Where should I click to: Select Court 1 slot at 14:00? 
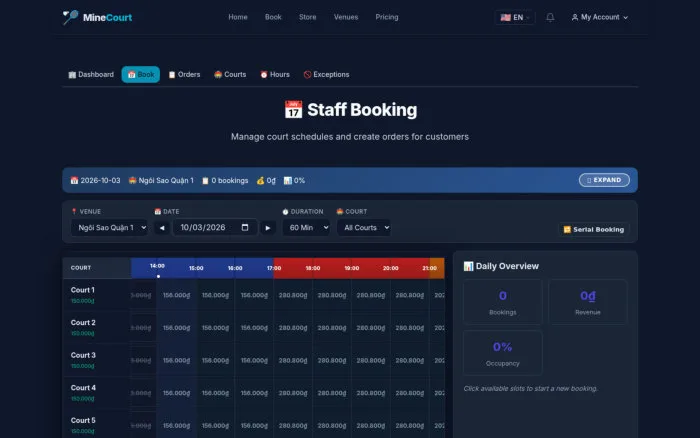coord(176,295)
